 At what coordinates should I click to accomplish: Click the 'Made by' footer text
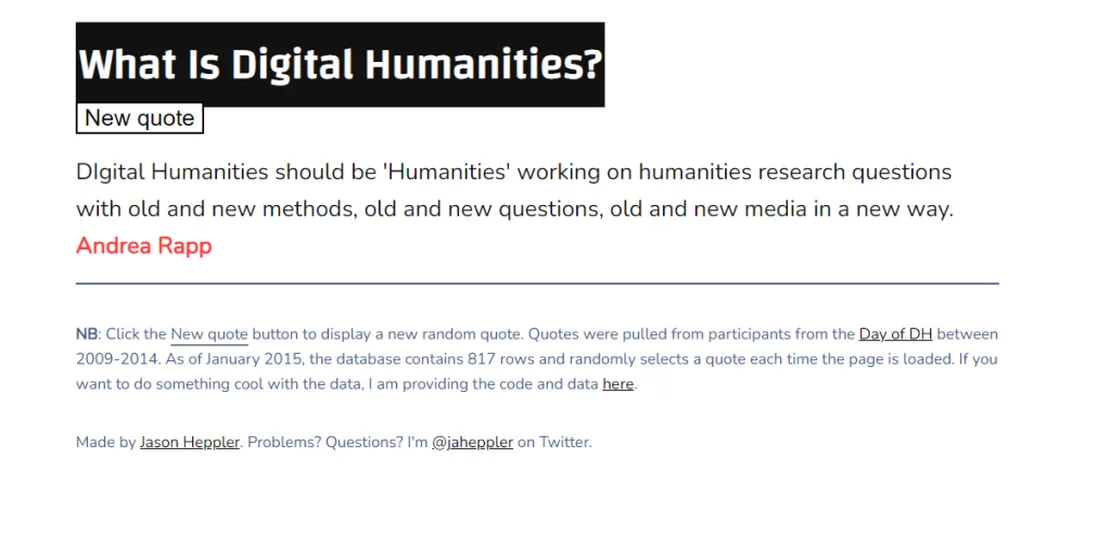coord(106,442)
